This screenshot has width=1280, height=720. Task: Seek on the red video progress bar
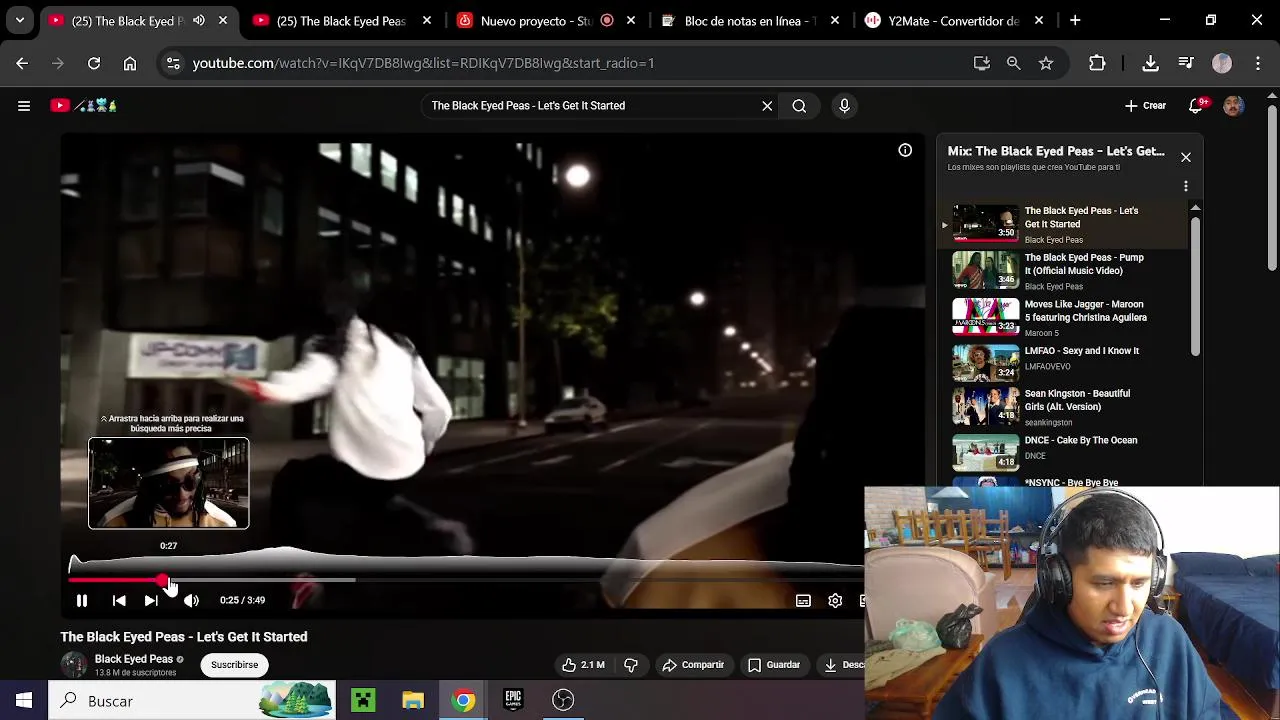[115, 580]
